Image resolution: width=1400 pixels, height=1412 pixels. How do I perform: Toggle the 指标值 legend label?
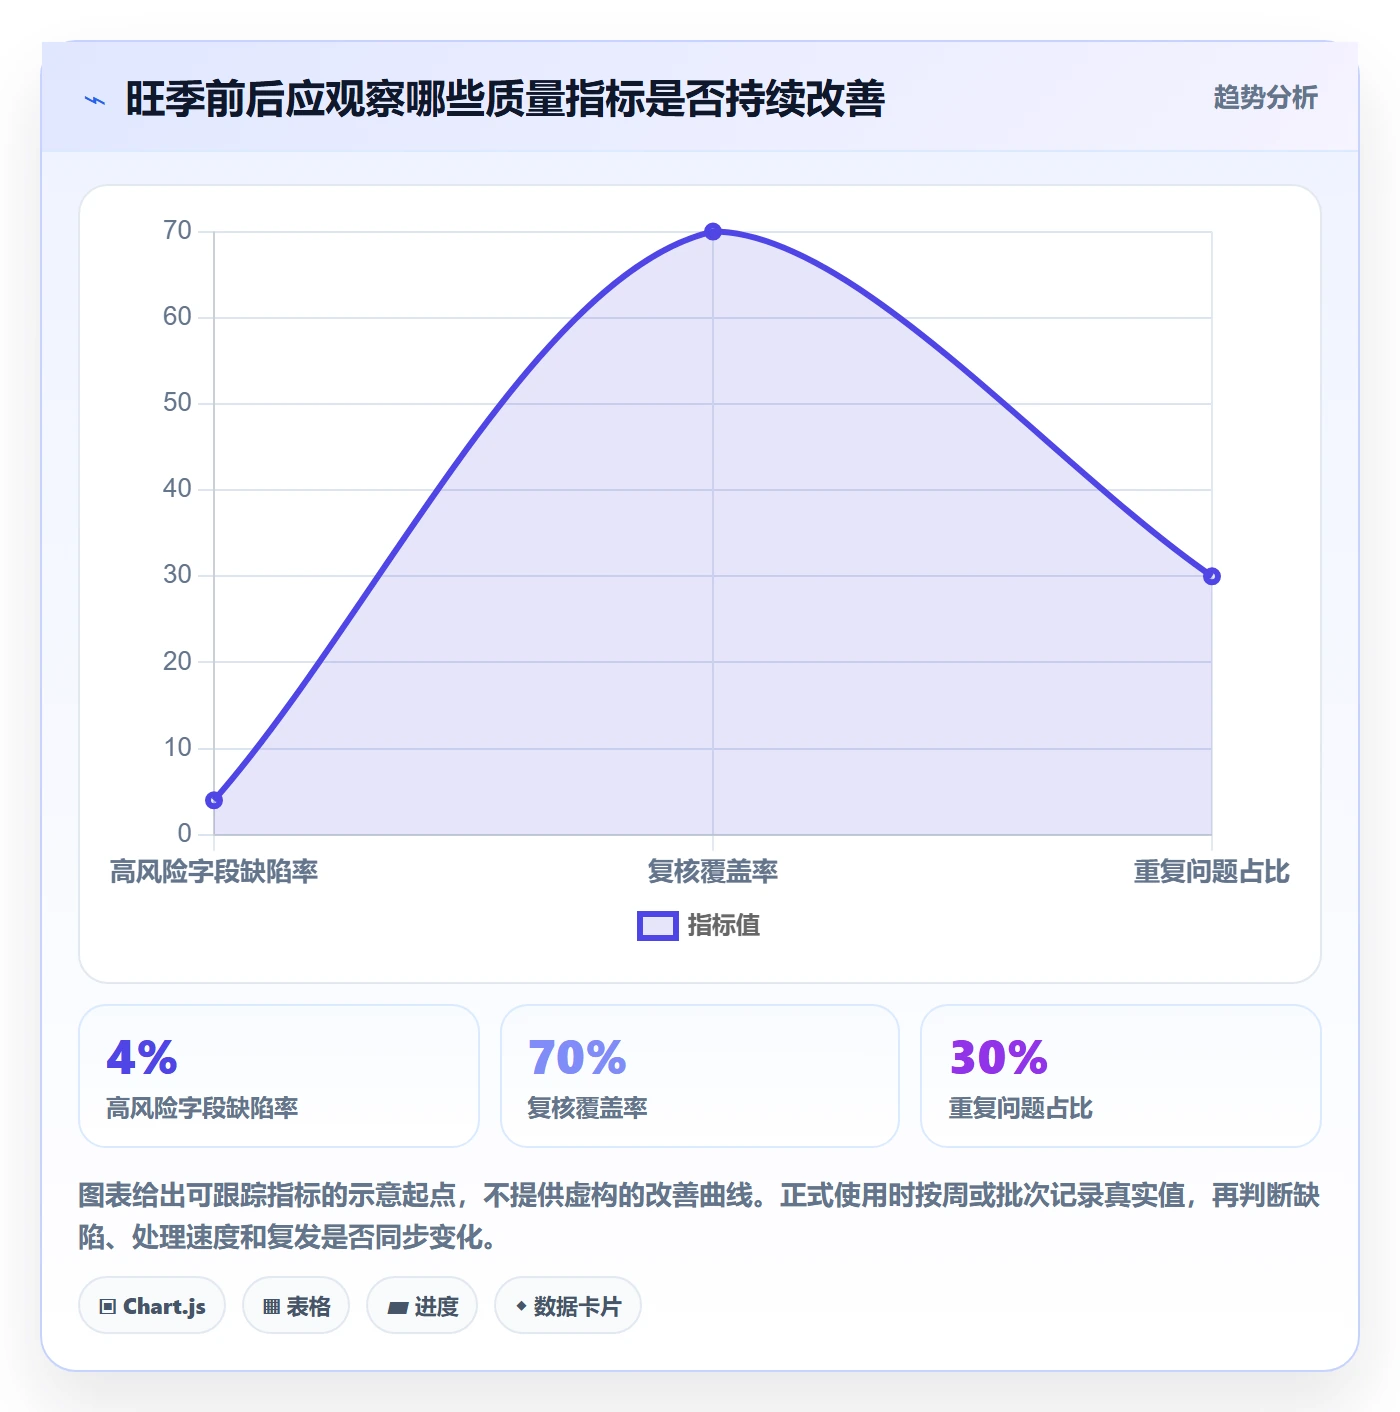[x=724, y=926]
